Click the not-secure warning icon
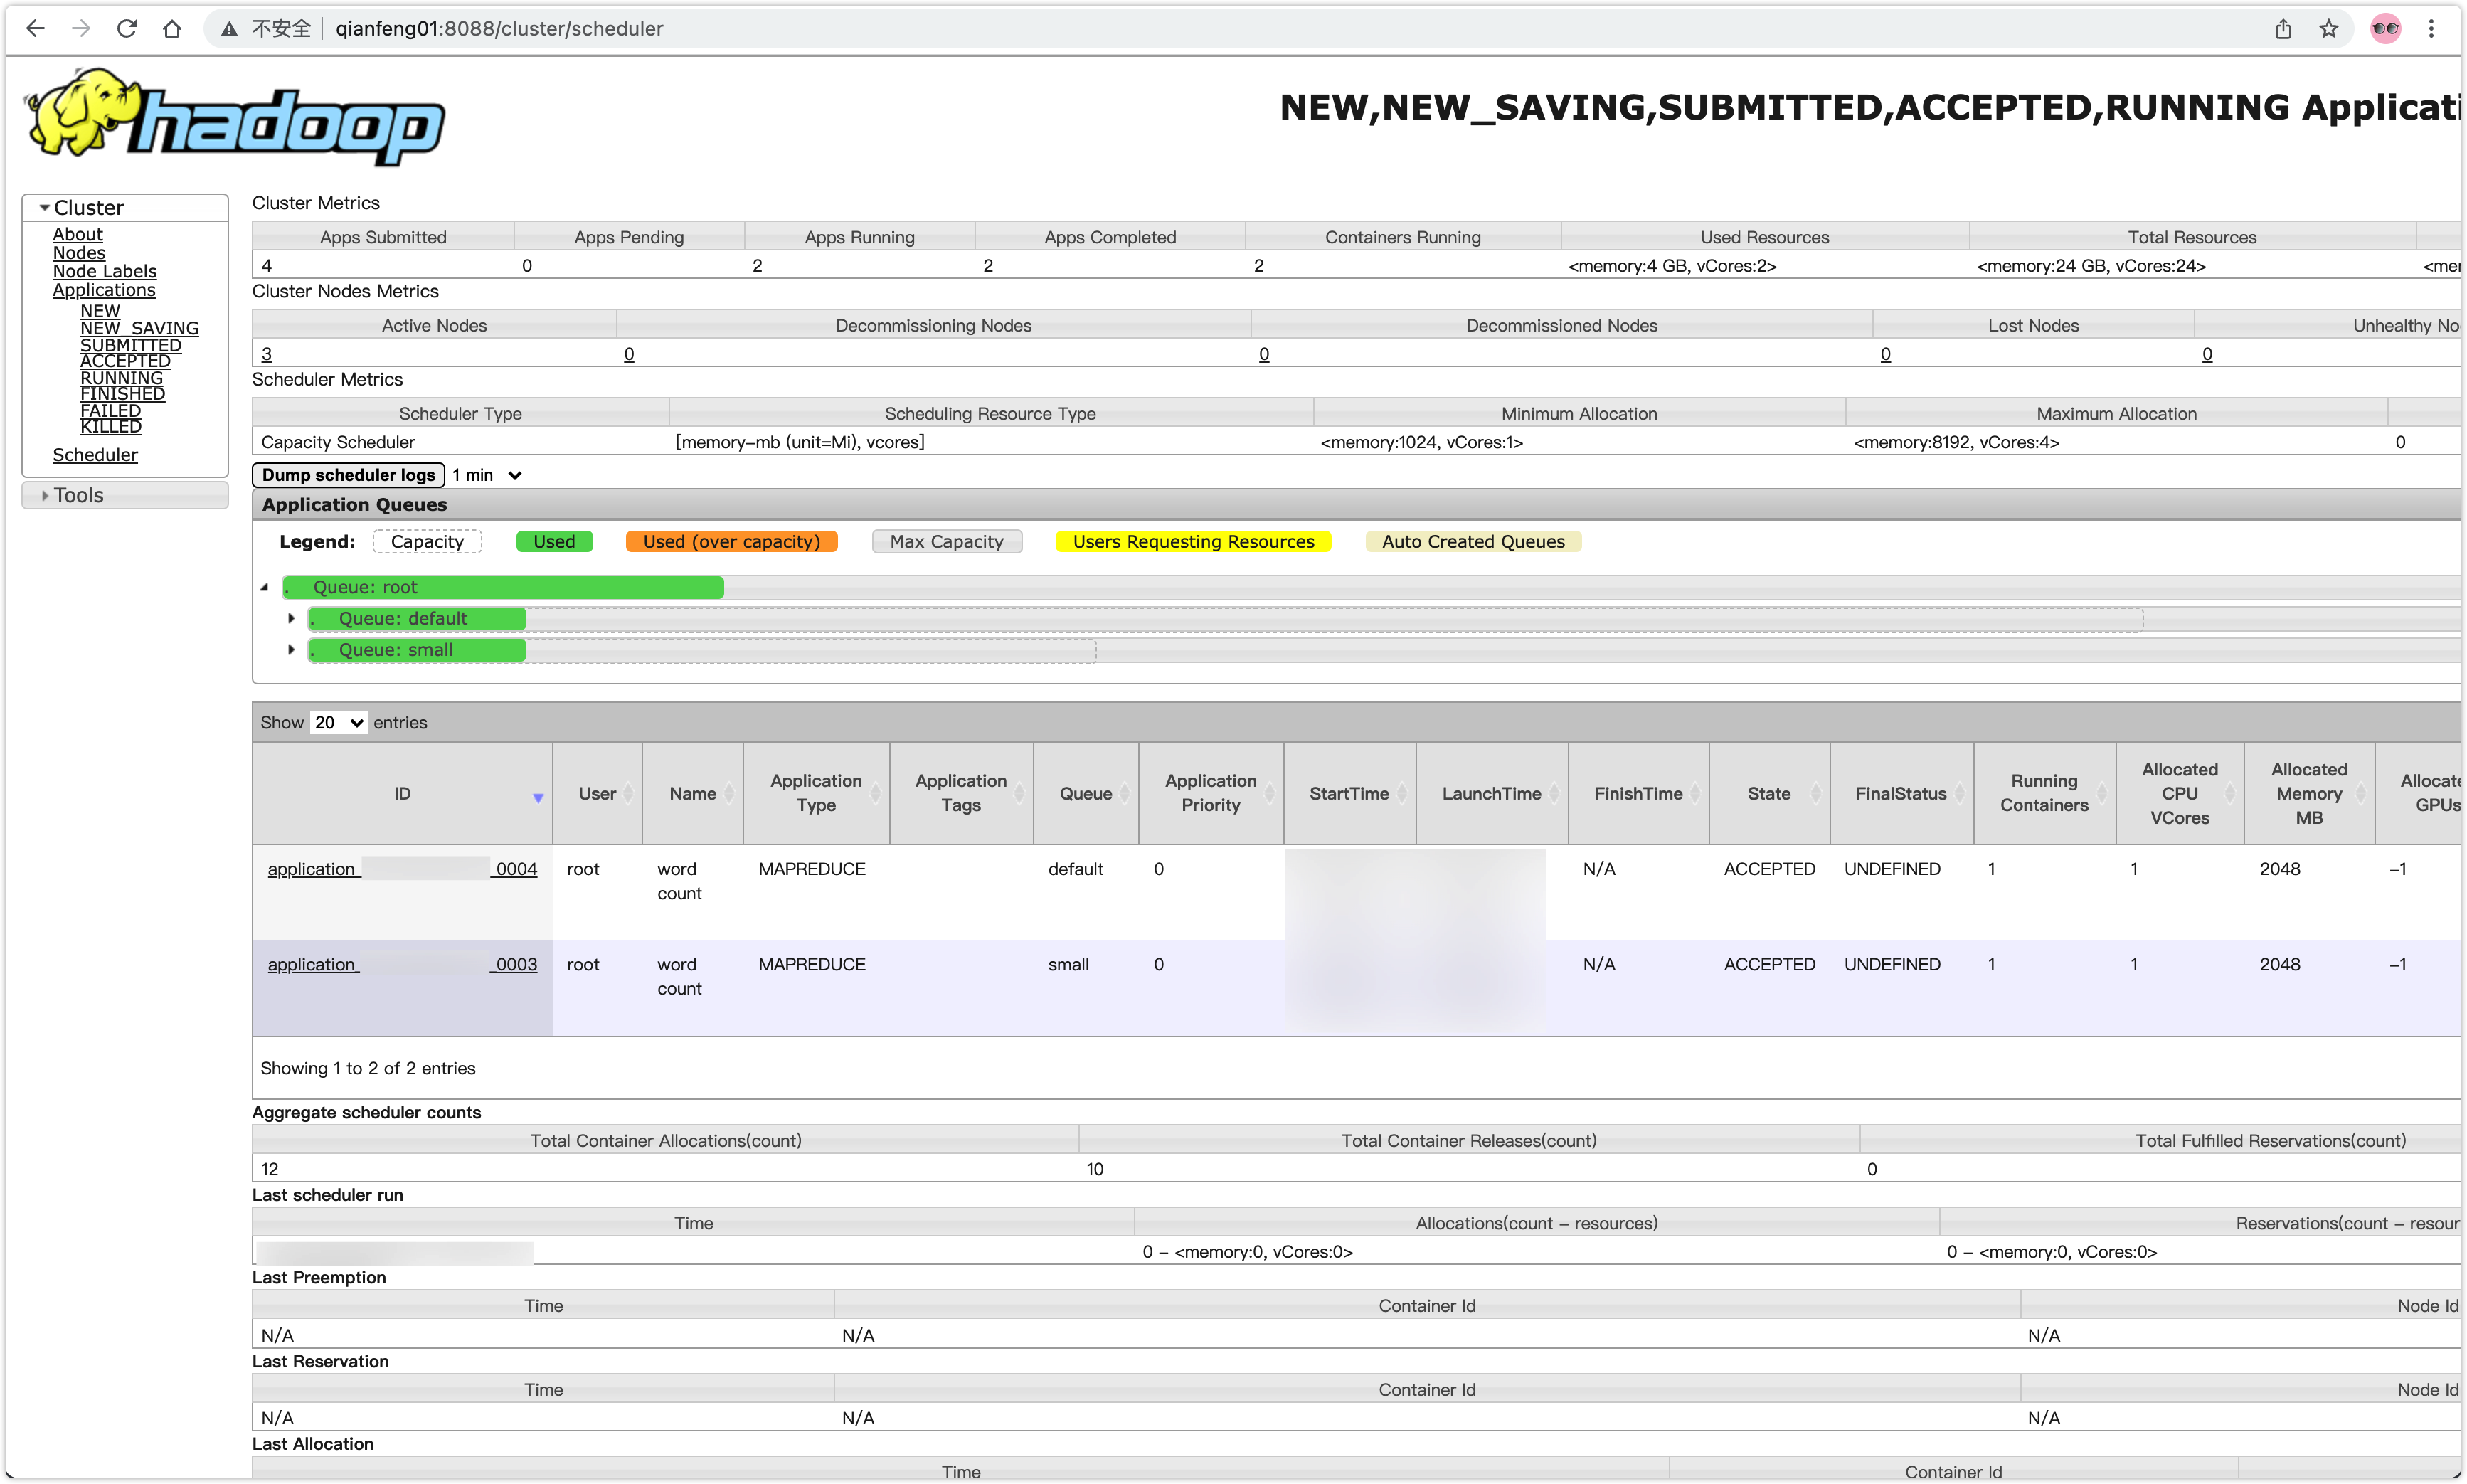2467x1484 pixels. pos(229,29)
